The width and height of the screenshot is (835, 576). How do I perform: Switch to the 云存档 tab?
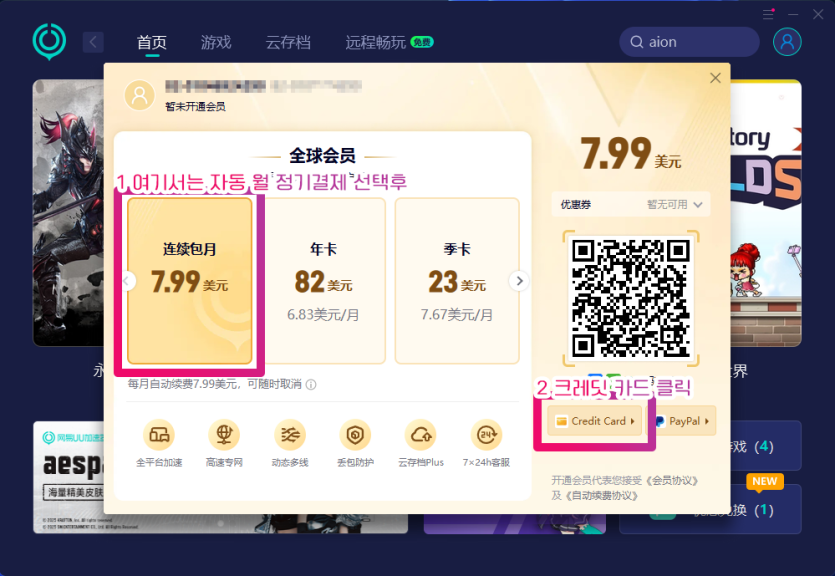click(288, 42)
